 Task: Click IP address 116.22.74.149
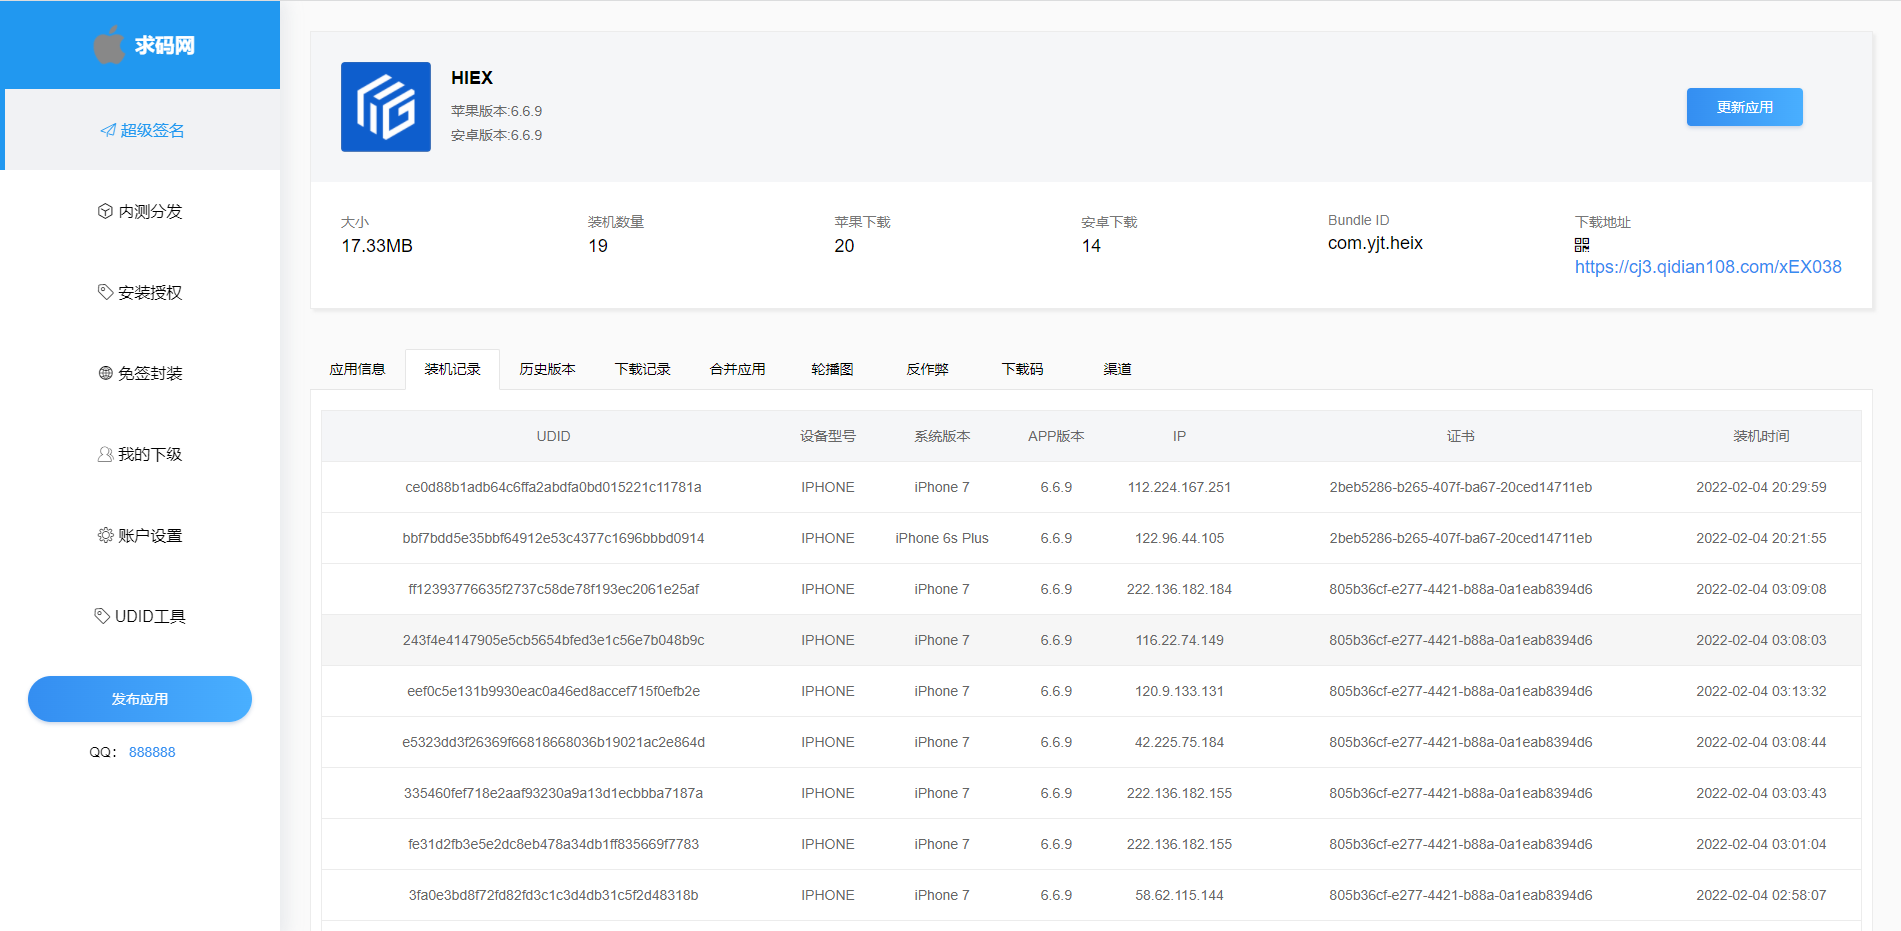click(1179, 640)
